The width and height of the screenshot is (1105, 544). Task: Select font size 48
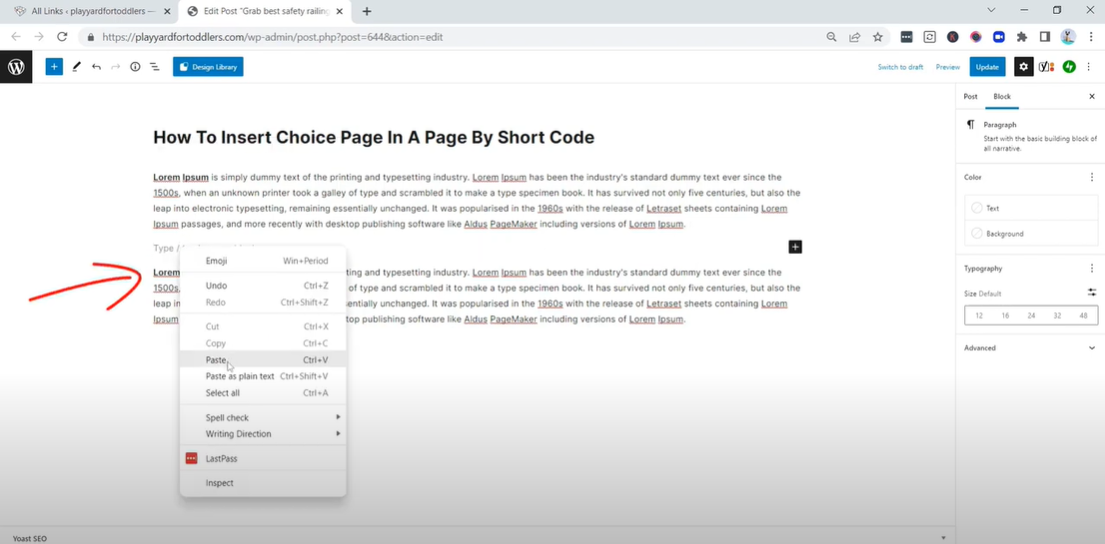tap(1083, 316)
